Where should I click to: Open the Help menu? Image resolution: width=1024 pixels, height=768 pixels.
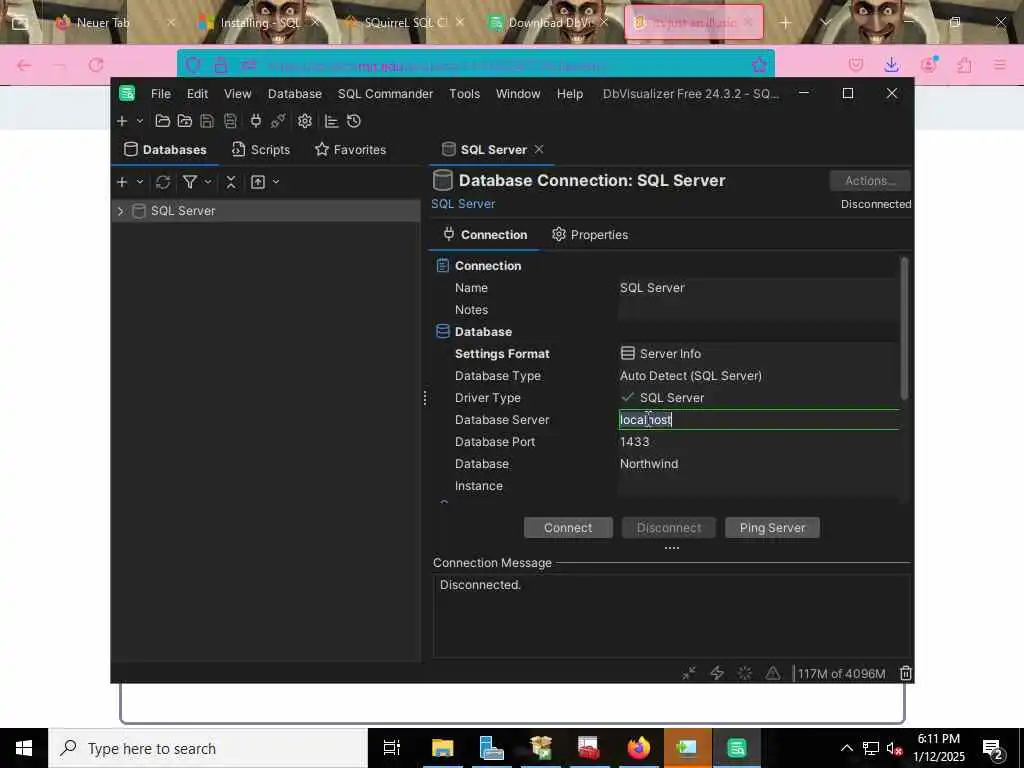[x=569, y=94]
